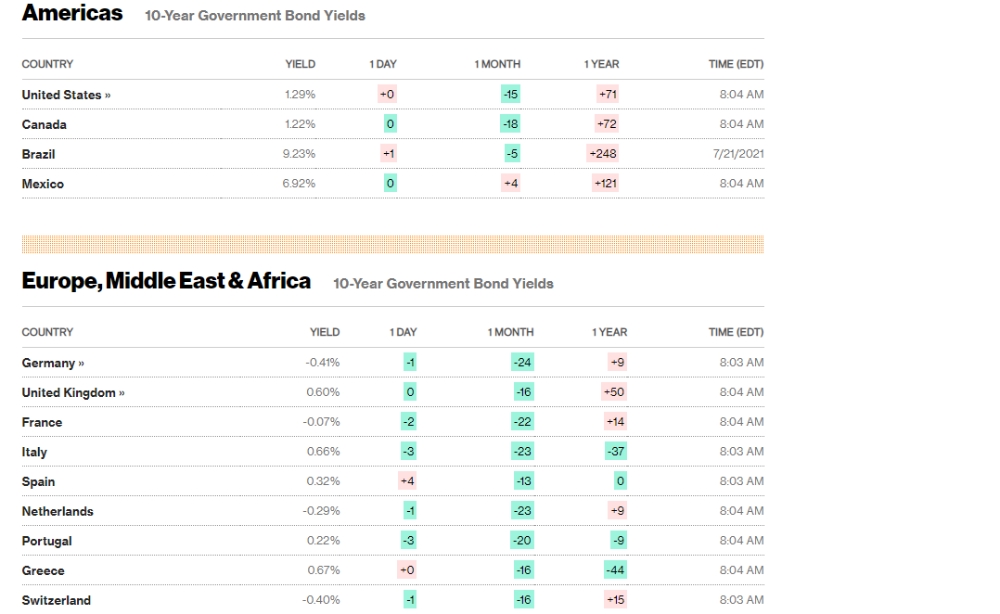Click France's +14 one-year change
This screenshot has width=1000, height=614.
615,421
